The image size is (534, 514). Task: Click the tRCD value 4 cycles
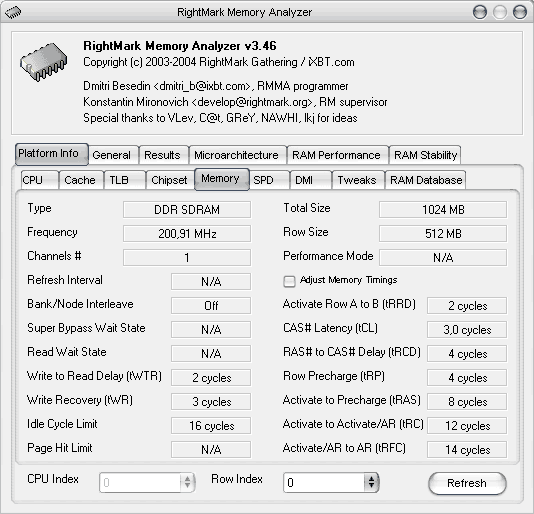pos(467,354)
